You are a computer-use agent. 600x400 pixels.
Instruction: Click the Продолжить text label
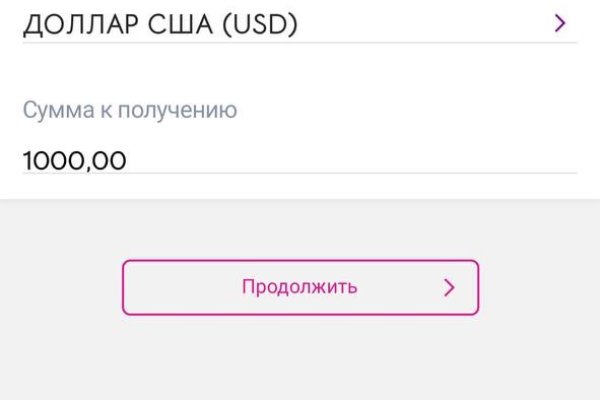coord(300,288)
